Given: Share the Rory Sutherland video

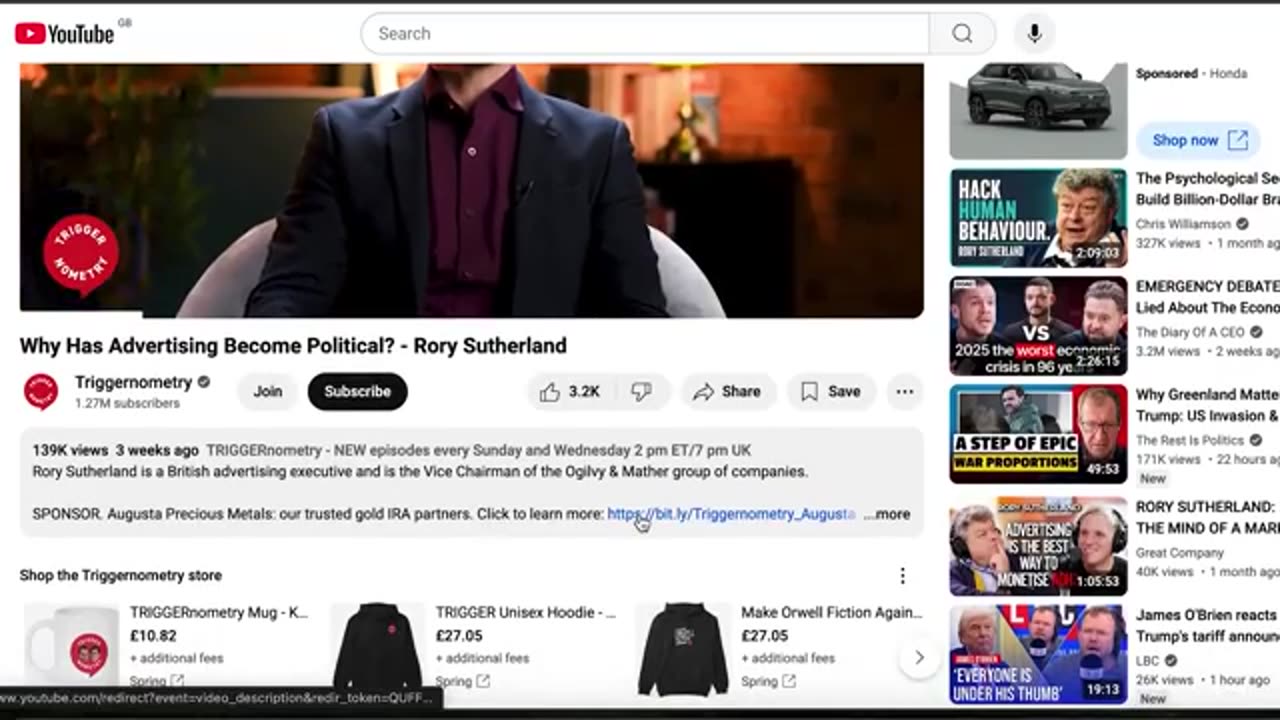Looking at the screenshot, I should point(728,392).
